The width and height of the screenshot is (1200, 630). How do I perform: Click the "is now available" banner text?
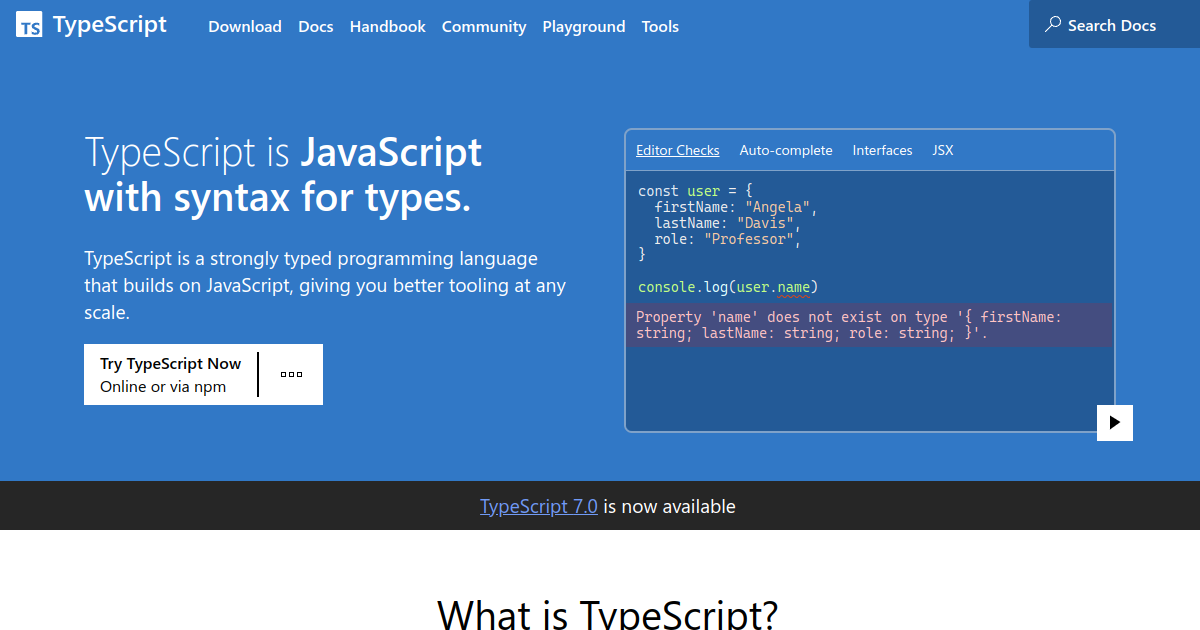(x=669, y=506)
